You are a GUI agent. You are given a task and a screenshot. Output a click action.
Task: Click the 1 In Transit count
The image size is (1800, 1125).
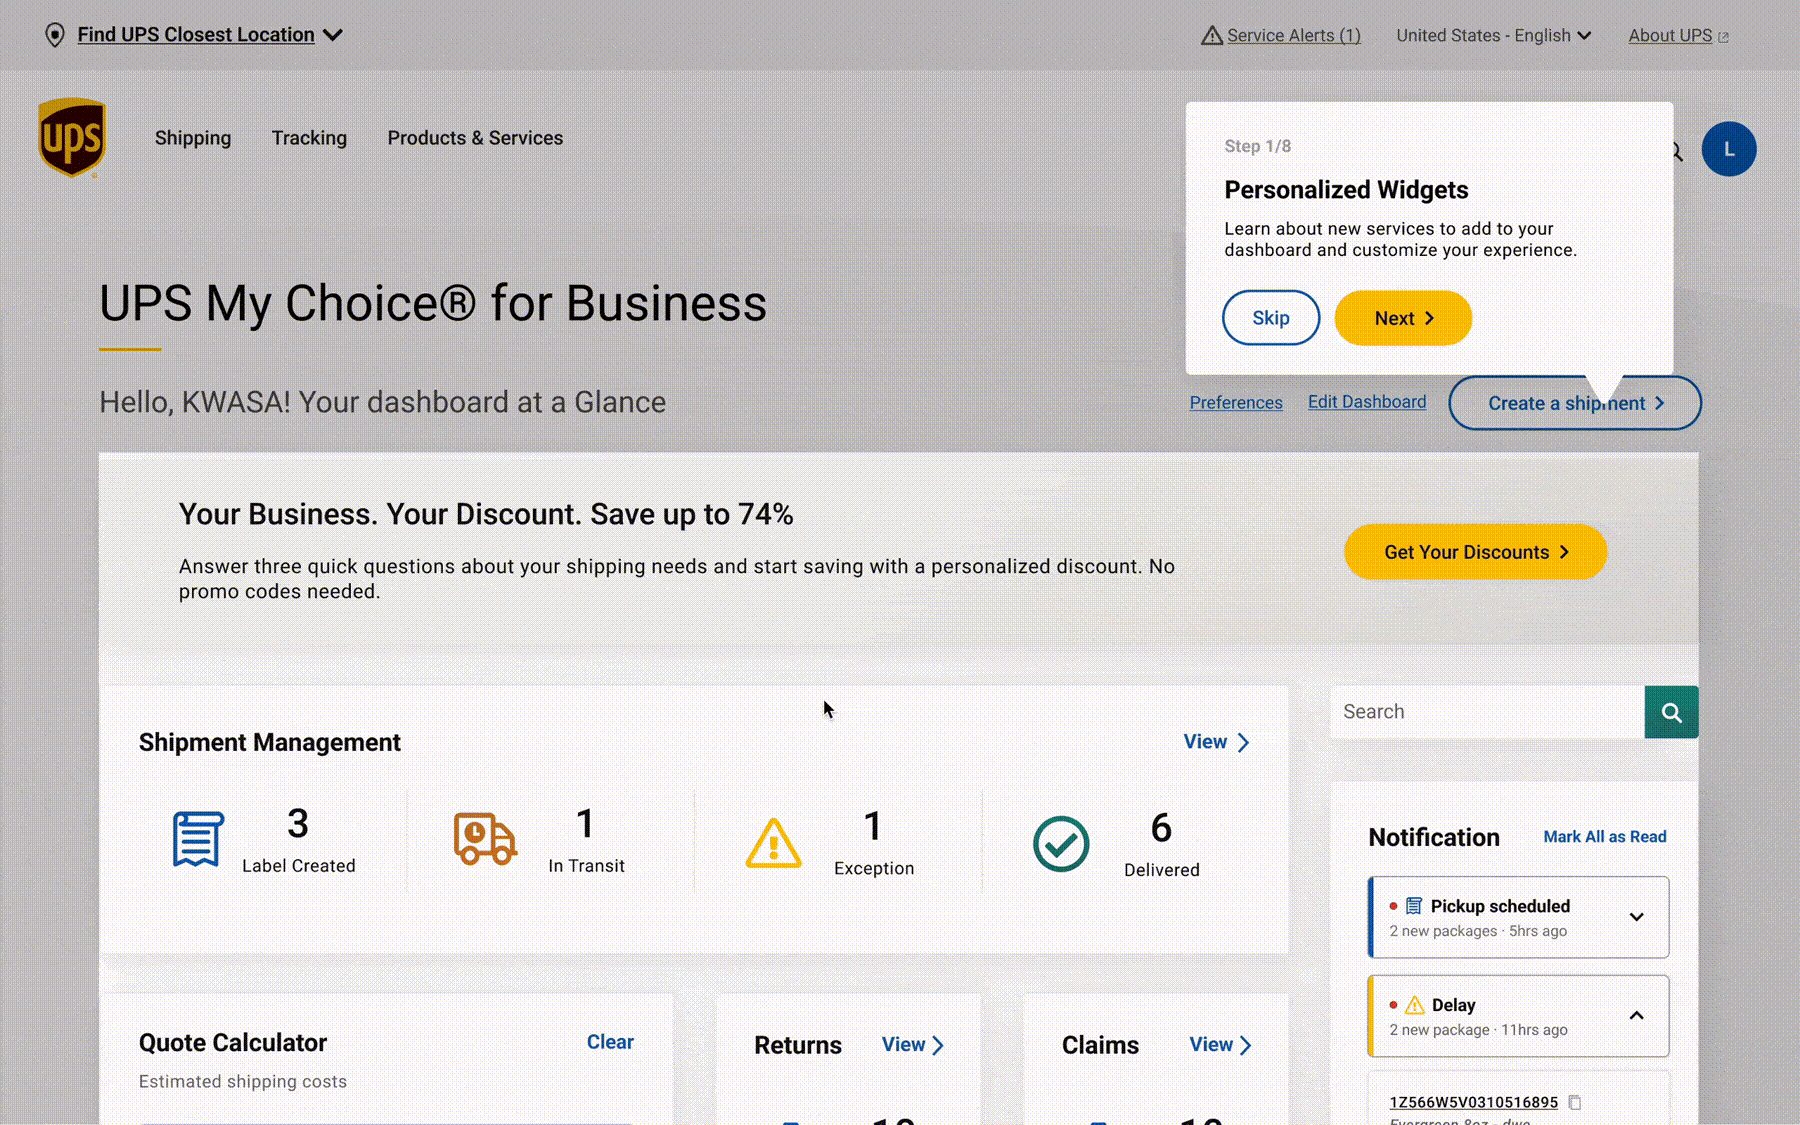[586, 824]
